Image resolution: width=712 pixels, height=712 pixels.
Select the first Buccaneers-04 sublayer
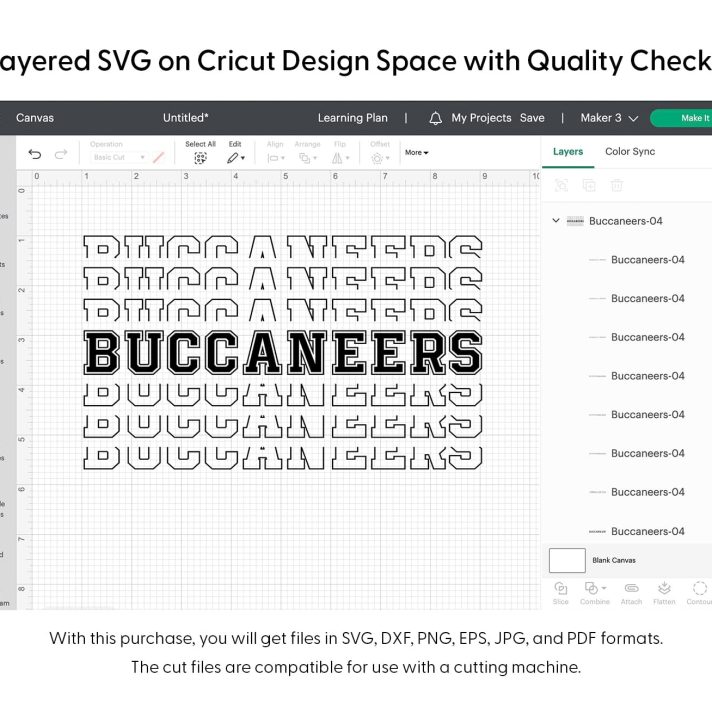pyautogui.click(x=648, y=260)
